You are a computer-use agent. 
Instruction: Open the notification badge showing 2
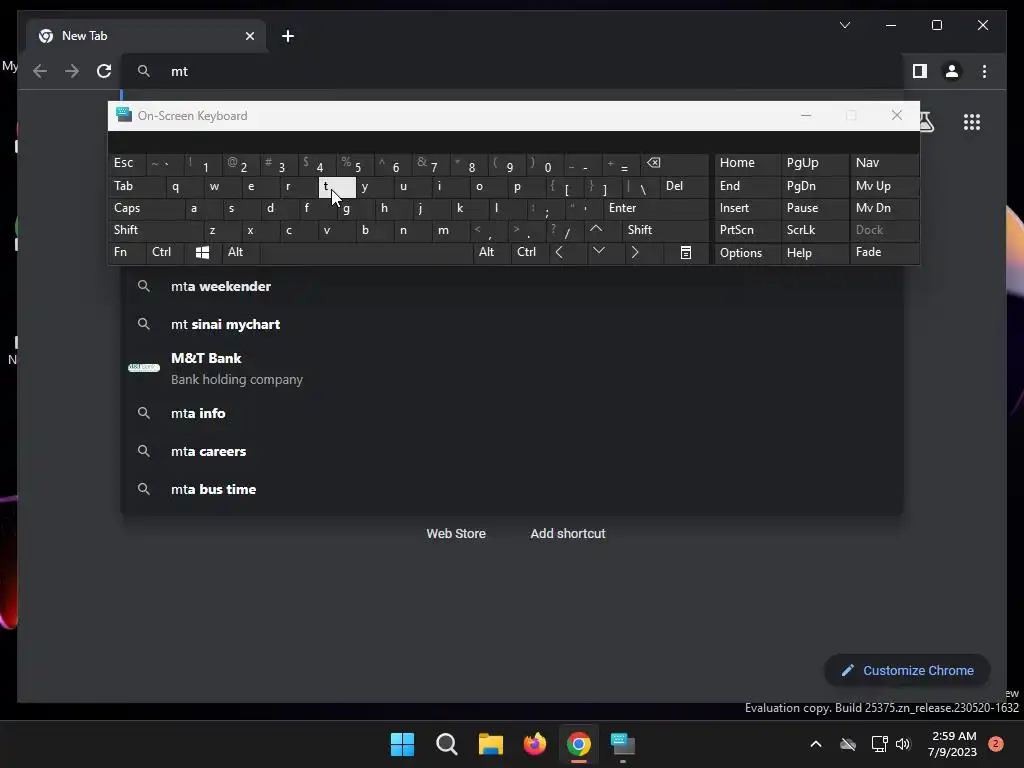996,744
